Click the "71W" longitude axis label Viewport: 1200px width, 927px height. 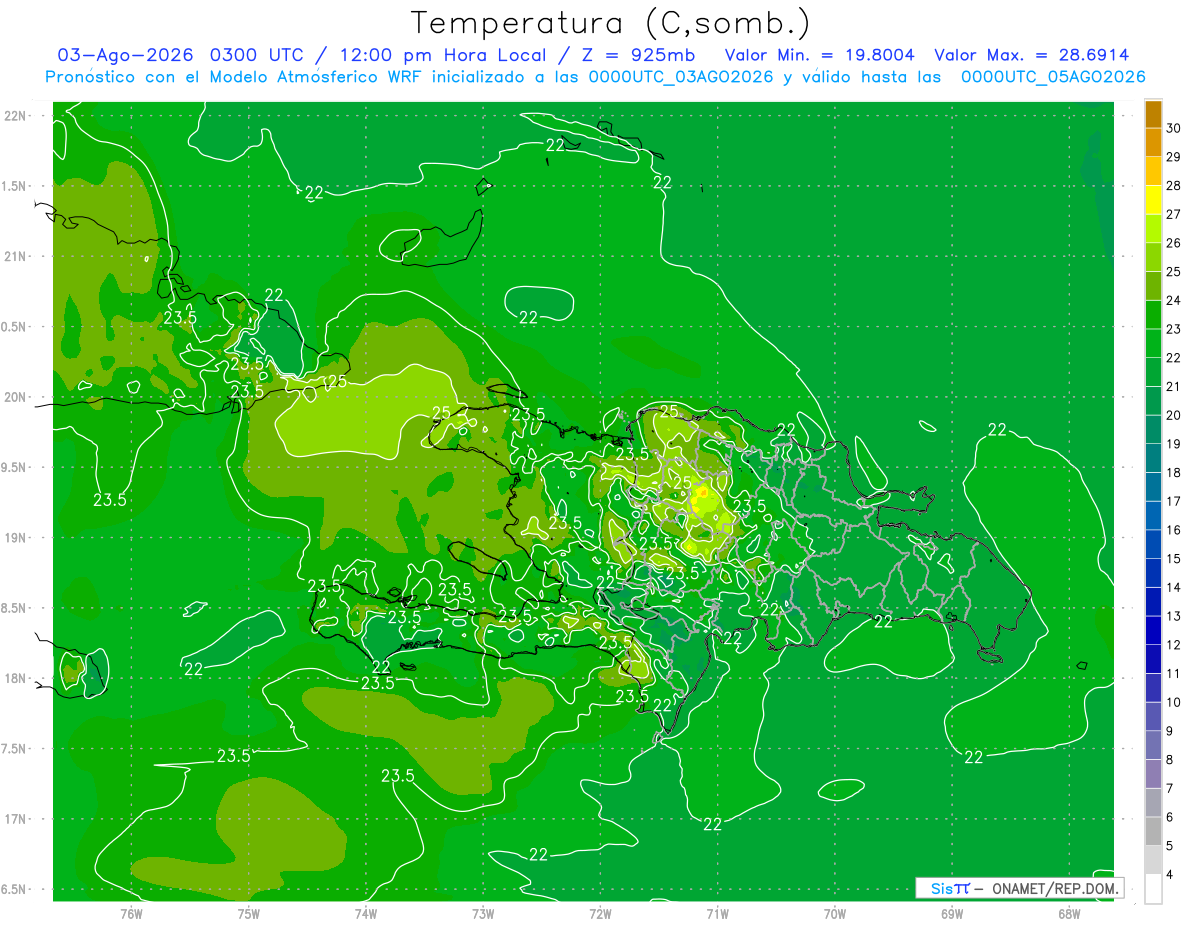pyautogui.click(x=717, y=914)
